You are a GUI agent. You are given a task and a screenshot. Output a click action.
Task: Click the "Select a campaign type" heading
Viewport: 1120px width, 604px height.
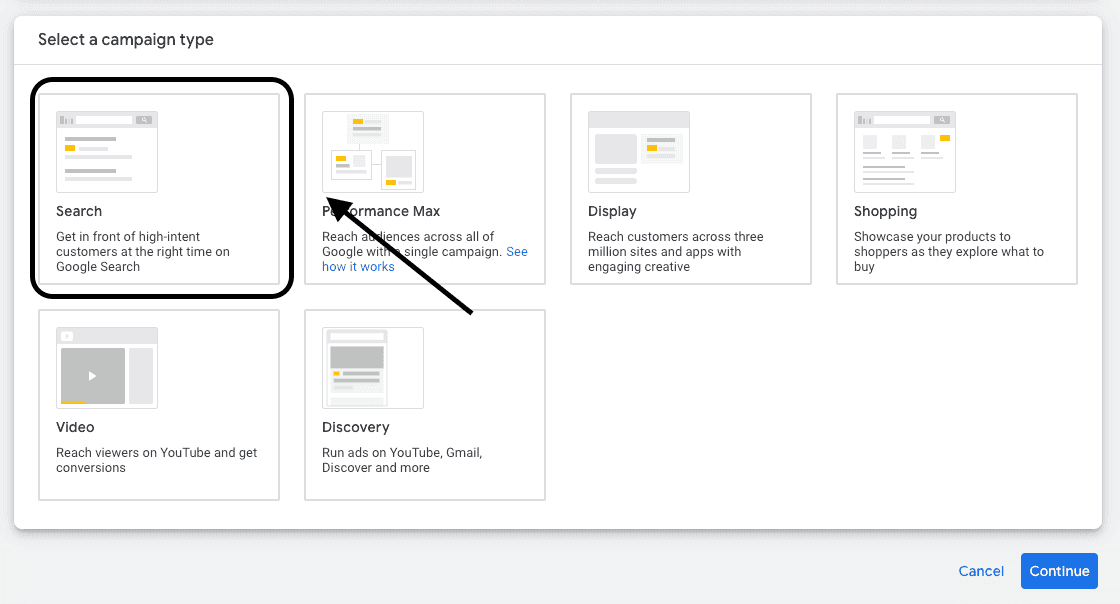point(126,39)
